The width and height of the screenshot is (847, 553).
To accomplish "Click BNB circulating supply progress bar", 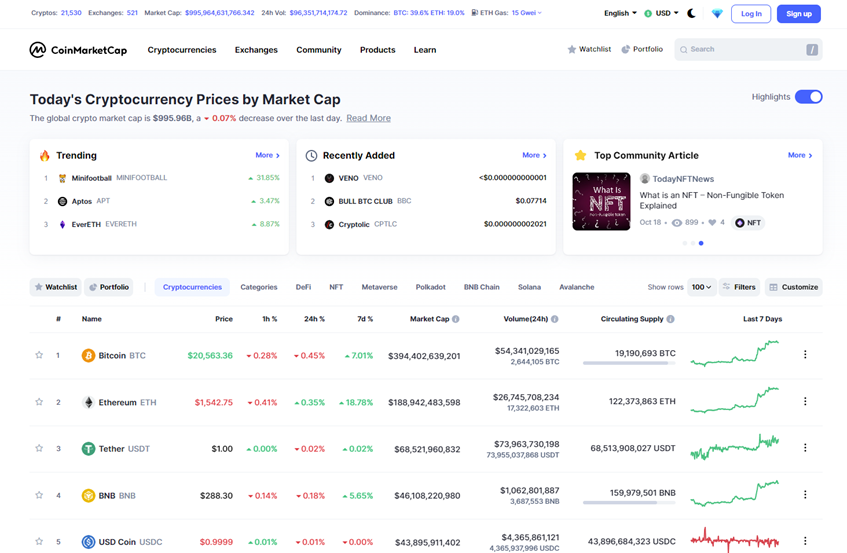I will point(629,503).
